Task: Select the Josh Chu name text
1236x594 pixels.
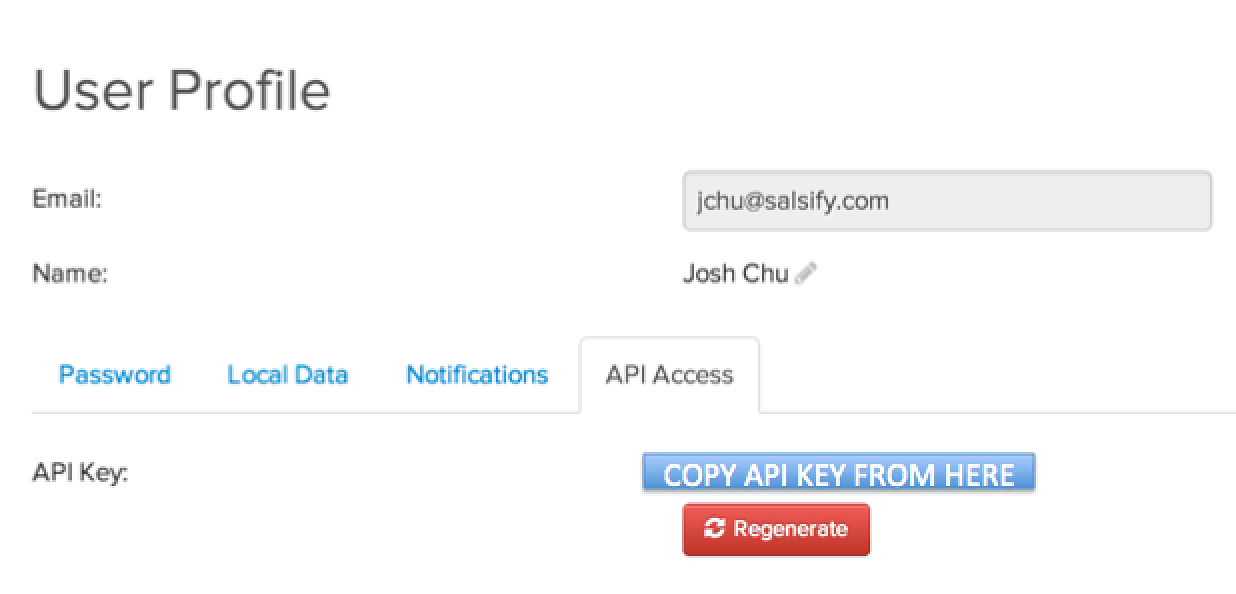Action: pyautogui.click(x=735, y=273)
